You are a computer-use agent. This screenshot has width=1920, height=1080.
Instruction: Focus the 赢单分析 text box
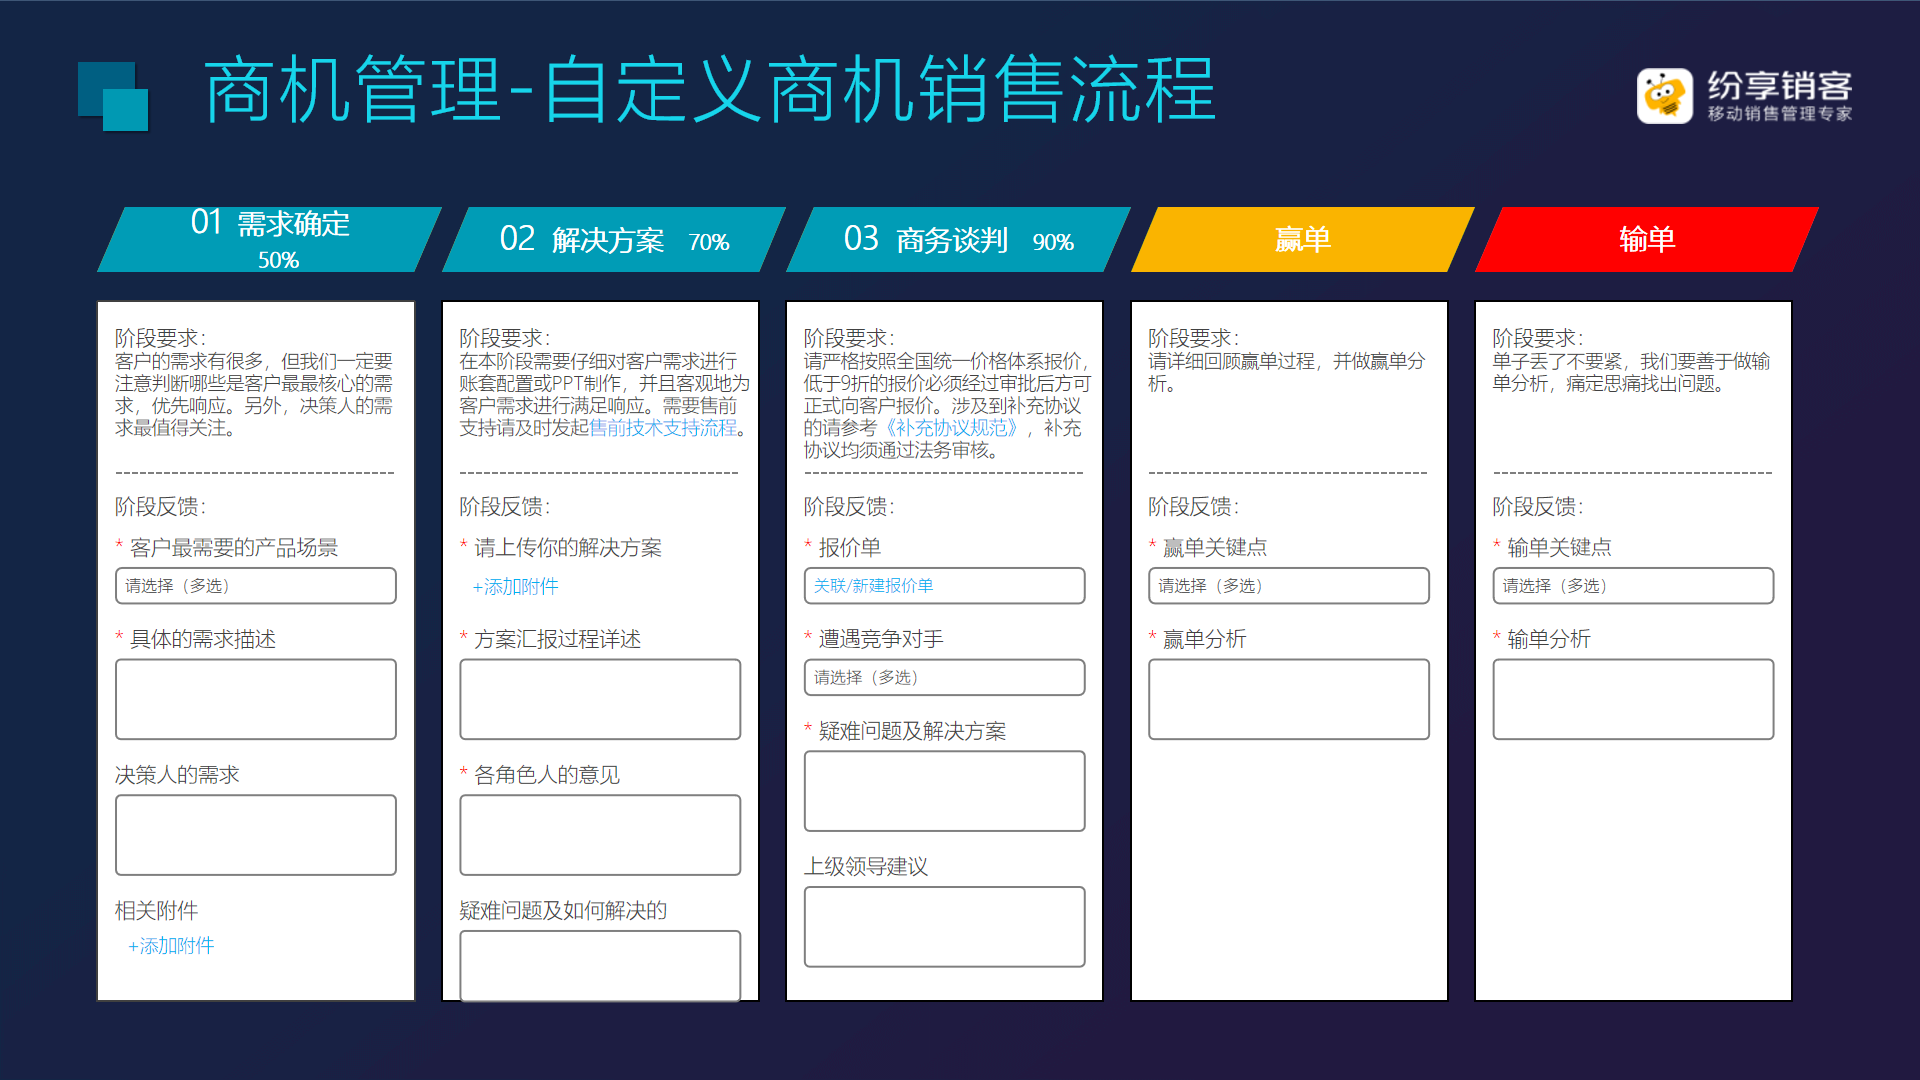1289,699
